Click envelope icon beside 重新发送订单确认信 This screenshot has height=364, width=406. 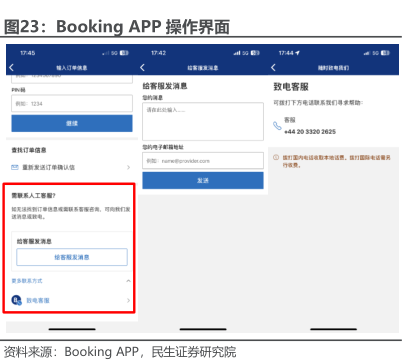point(15,167)
